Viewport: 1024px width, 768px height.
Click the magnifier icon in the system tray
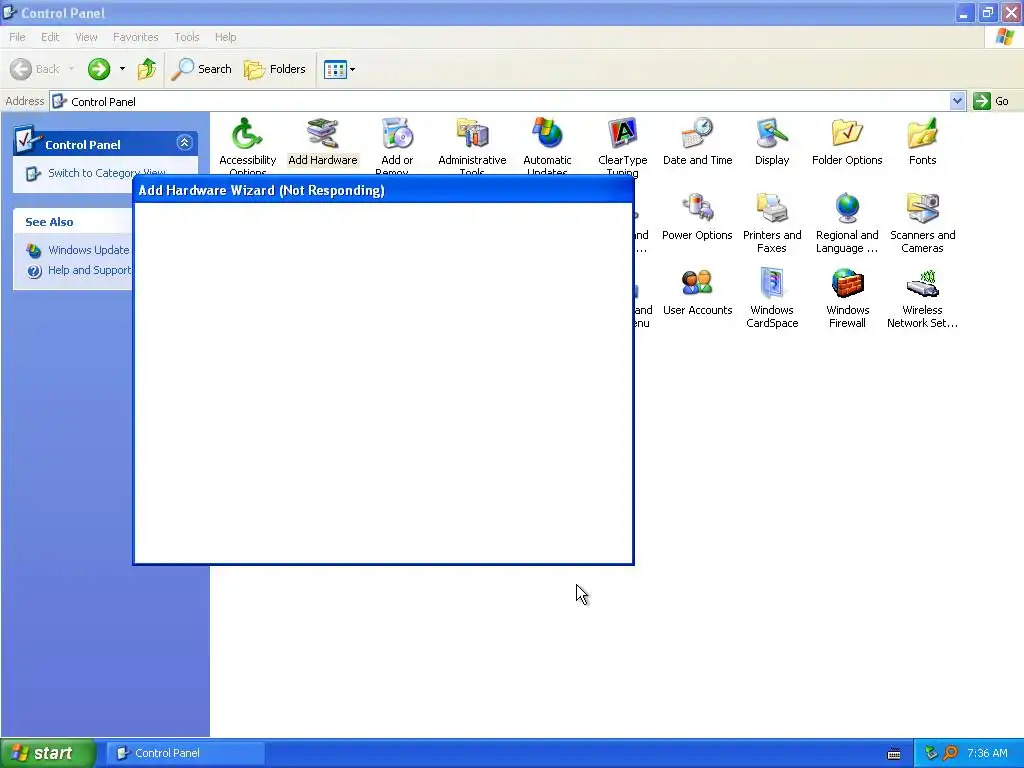pos(950,753)
